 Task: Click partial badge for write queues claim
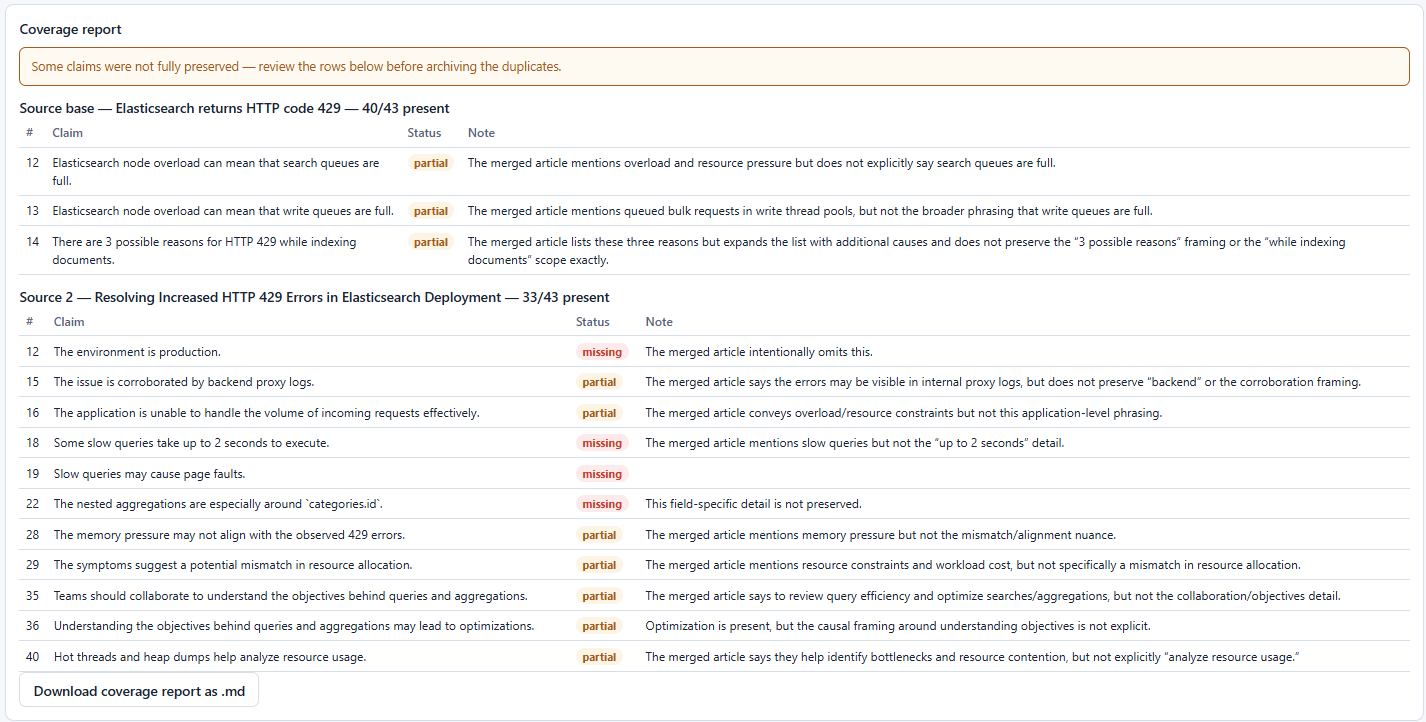pos(431,211)
